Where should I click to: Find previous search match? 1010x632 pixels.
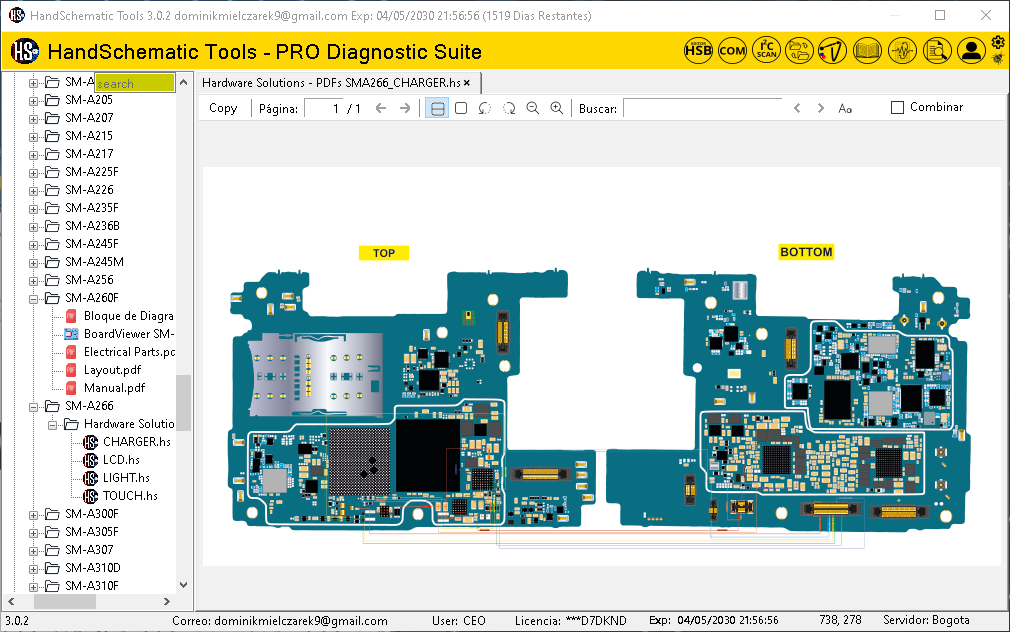click(x=797, y=108)
